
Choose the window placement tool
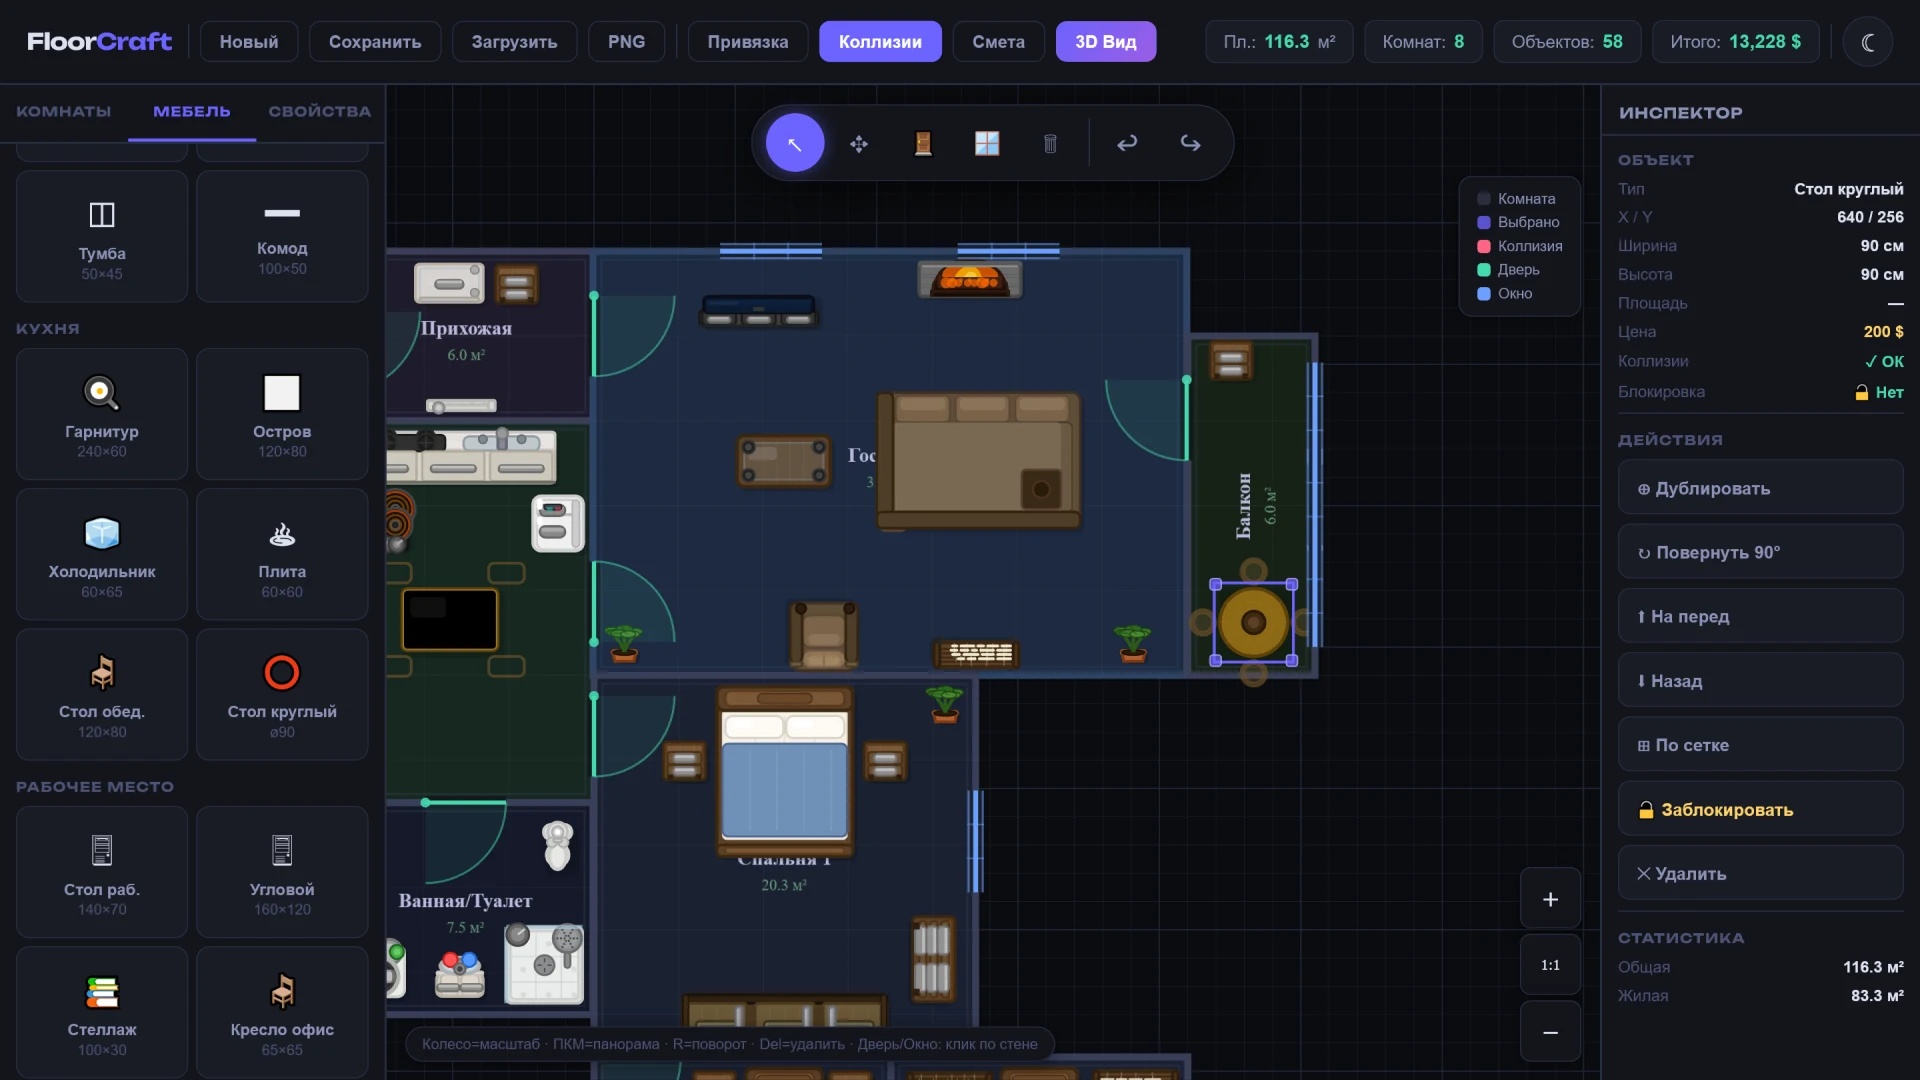(x=987, y=143)
